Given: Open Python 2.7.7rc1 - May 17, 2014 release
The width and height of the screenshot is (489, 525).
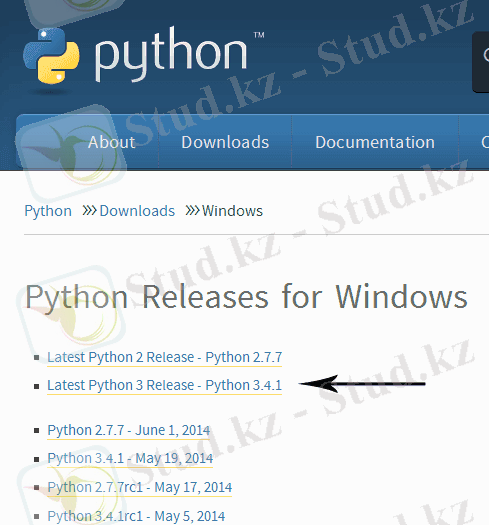Looking at the screenshot, I should click(139, 488).
